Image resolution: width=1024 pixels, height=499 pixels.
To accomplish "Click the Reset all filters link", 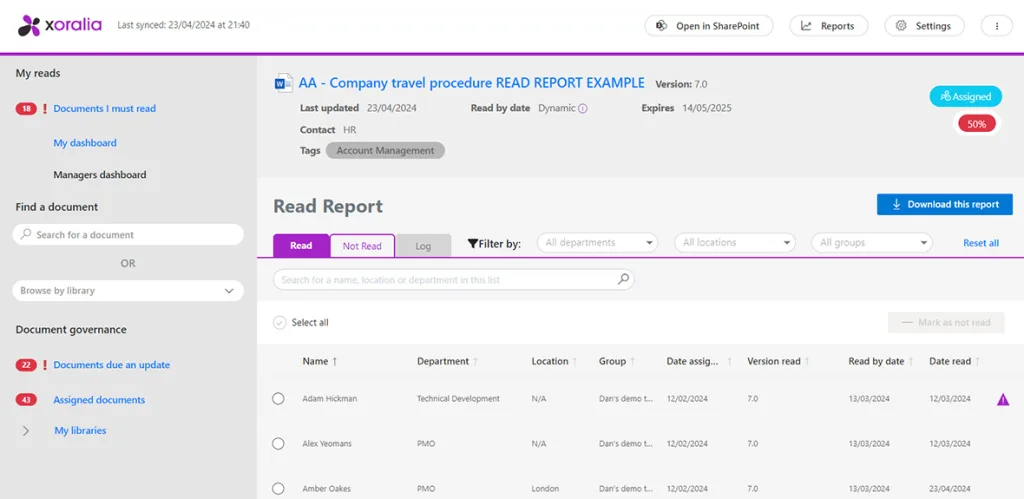I will [x=980, y=243].
